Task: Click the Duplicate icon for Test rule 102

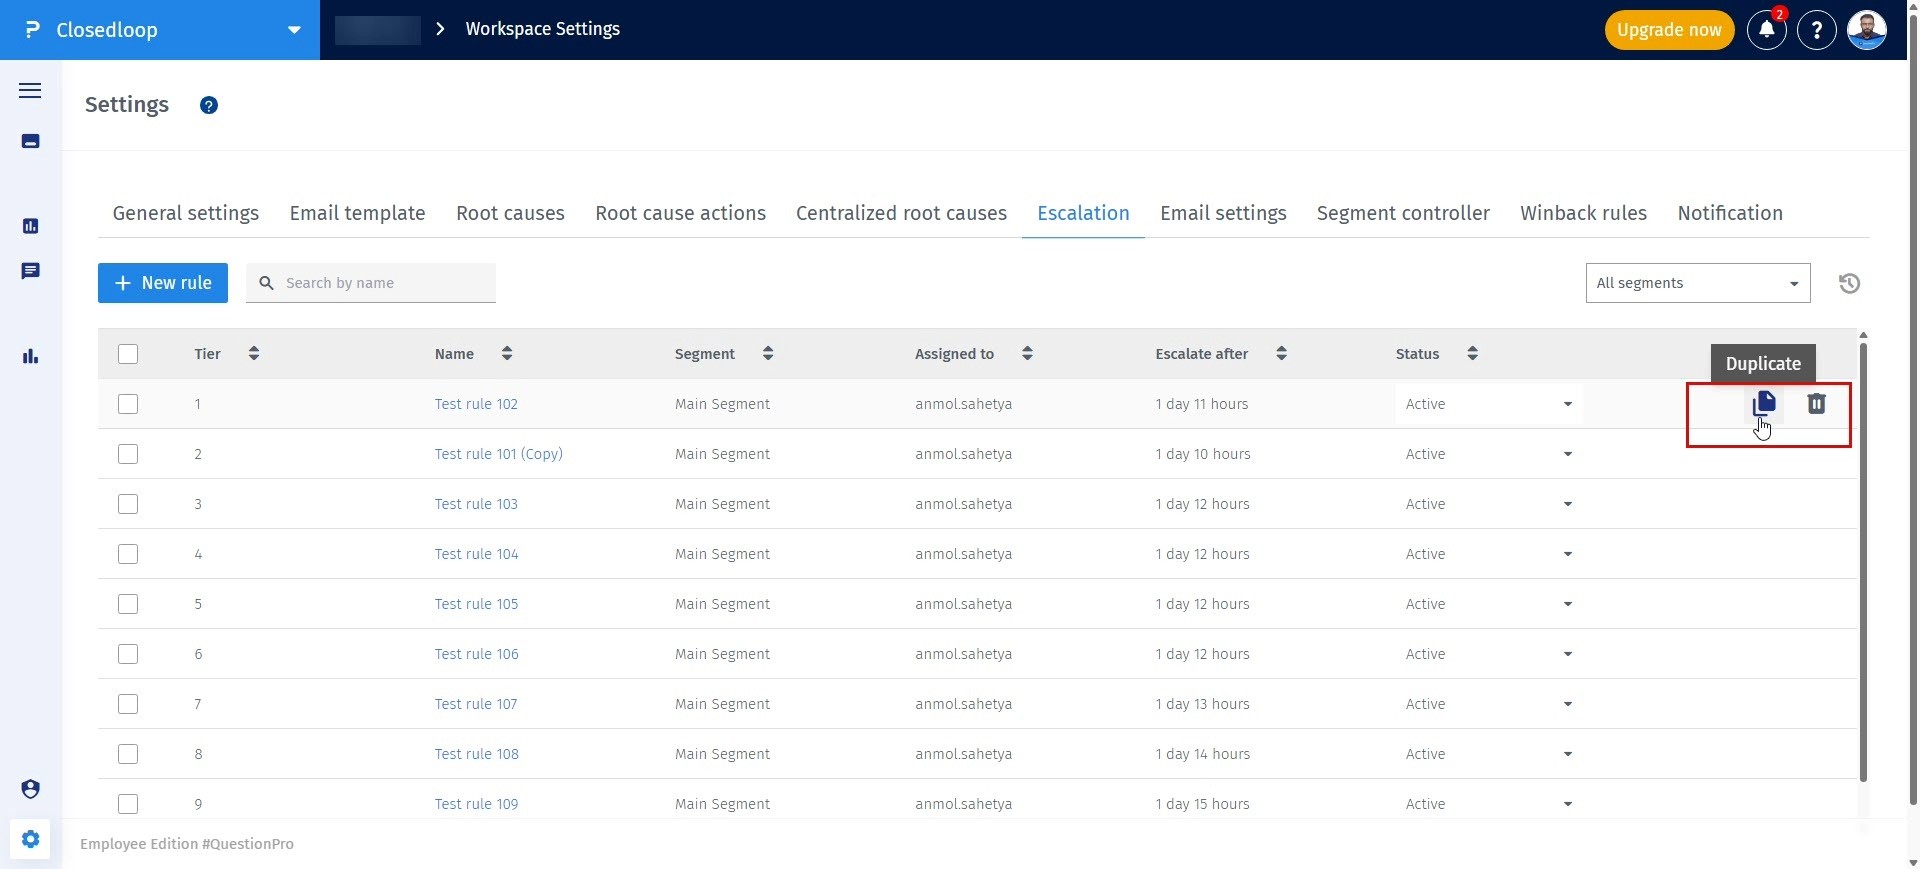Action: click(1763, 403)
